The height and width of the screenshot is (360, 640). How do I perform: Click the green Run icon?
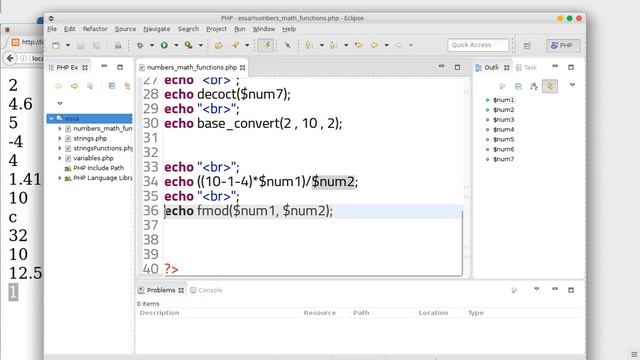tap(164, 45)
